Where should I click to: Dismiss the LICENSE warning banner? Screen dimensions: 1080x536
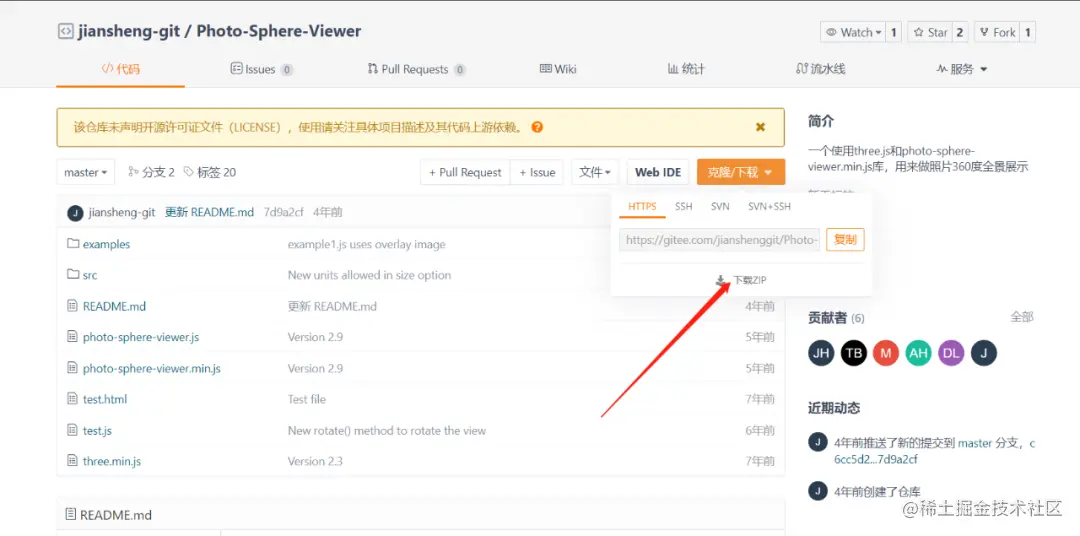coord(760,127)
